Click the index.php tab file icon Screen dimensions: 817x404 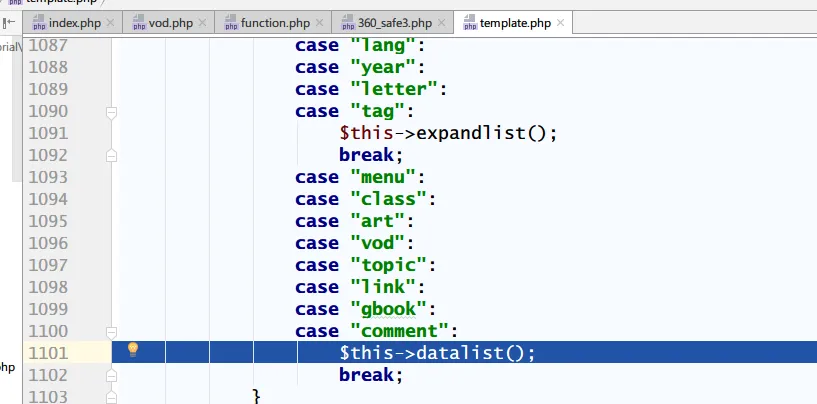coord(38,22)
